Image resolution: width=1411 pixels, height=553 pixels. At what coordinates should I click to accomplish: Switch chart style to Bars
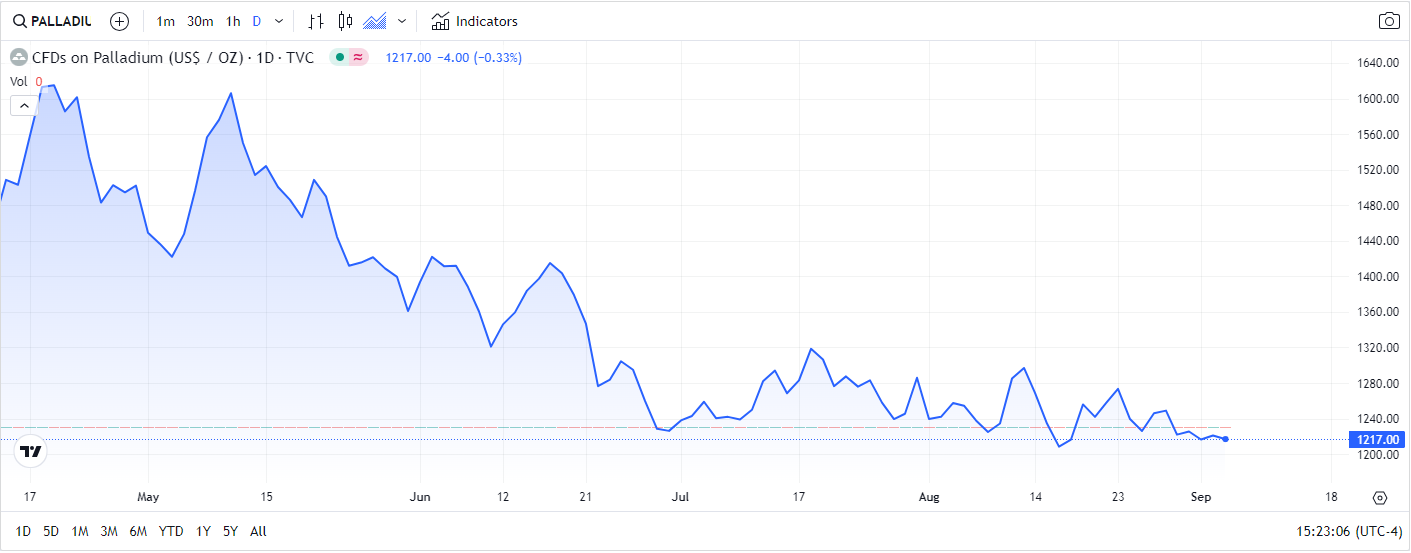316,21
